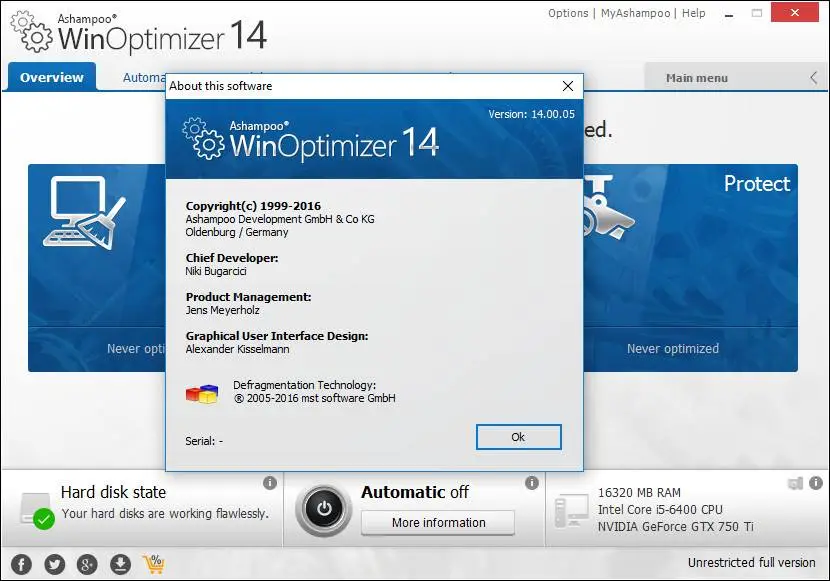
Task: Click the 16320 MB RAM text
Action: coord(639,493)
